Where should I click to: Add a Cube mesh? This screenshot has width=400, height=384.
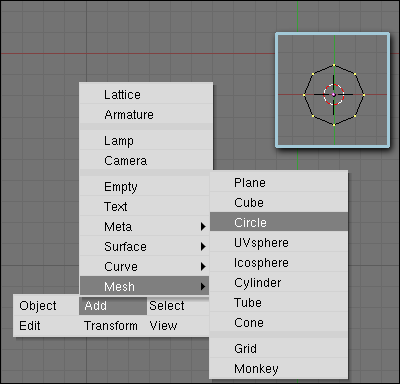[x=279, y=203]
